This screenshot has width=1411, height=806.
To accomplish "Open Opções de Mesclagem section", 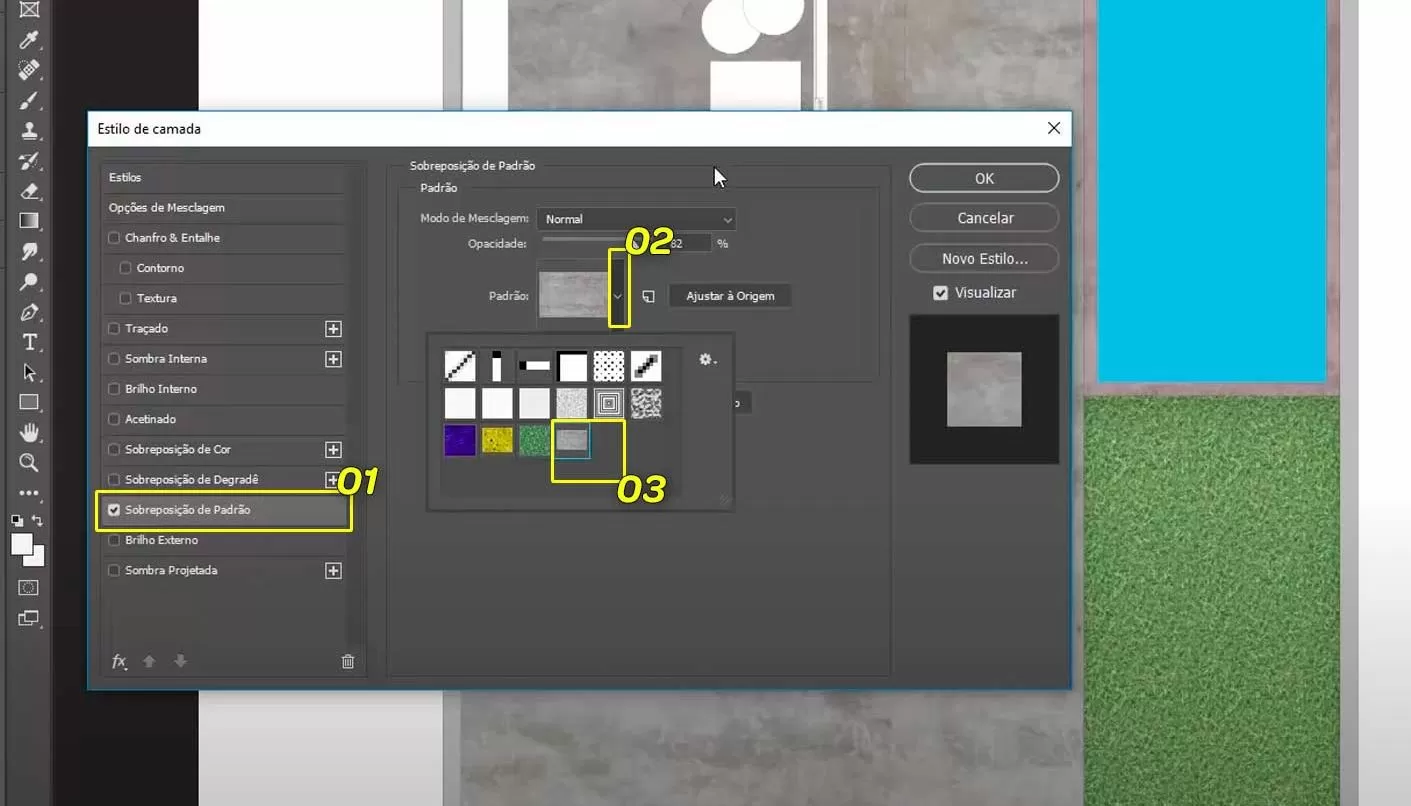I will pos(167,208).
